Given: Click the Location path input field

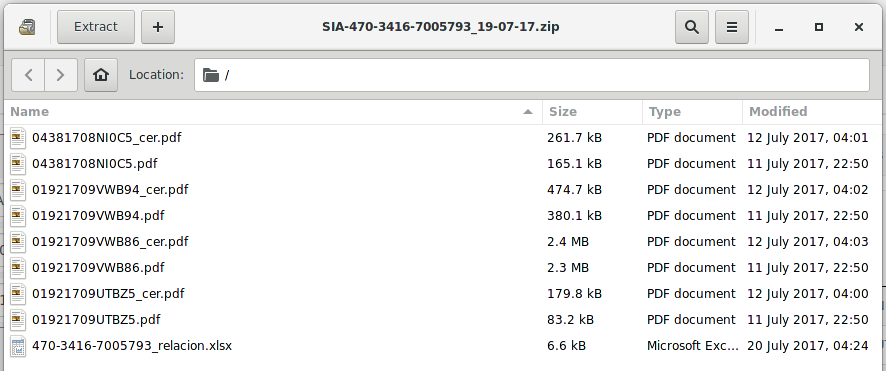Looking at the screenshot, I should [x=532, y=75].
